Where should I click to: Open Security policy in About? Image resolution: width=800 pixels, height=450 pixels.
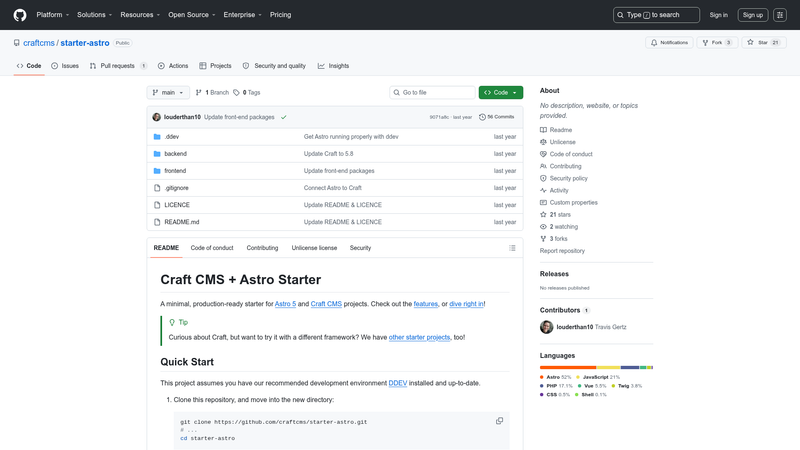point(564,179)
